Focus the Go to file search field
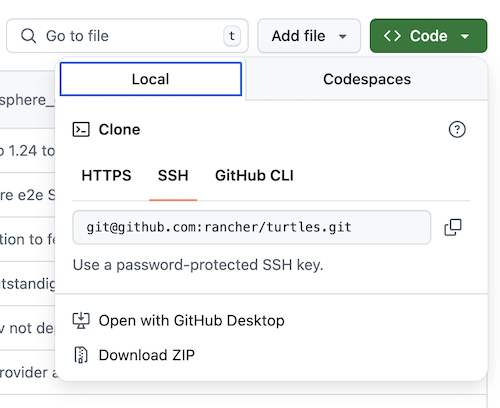This screenshot has height=408, width=500. 127,36
